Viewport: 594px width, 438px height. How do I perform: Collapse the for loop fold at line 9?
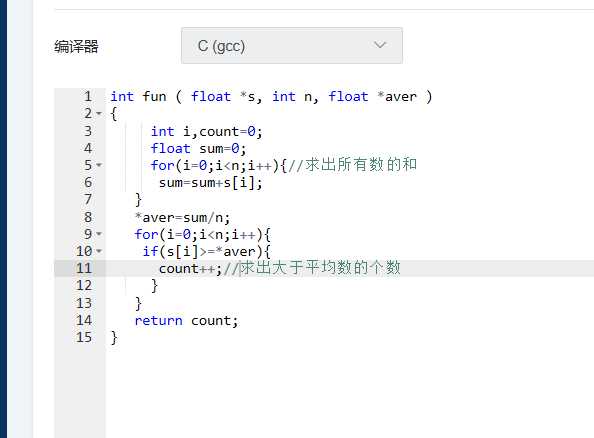[99, 234]
